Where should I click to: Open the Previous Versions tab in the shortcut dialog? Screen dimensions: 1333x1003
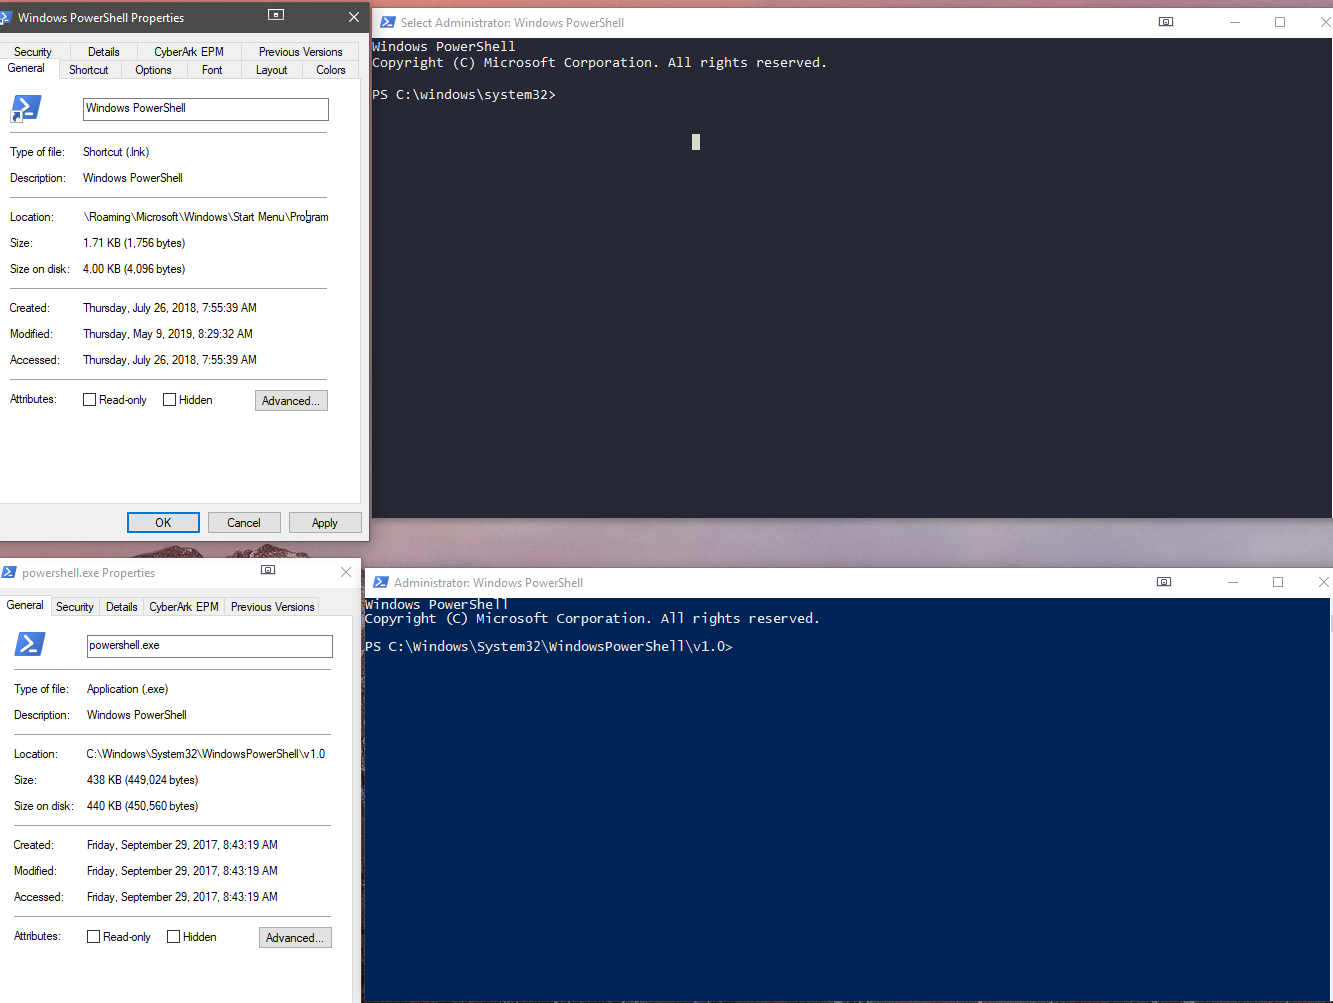(x=300, y=51)
